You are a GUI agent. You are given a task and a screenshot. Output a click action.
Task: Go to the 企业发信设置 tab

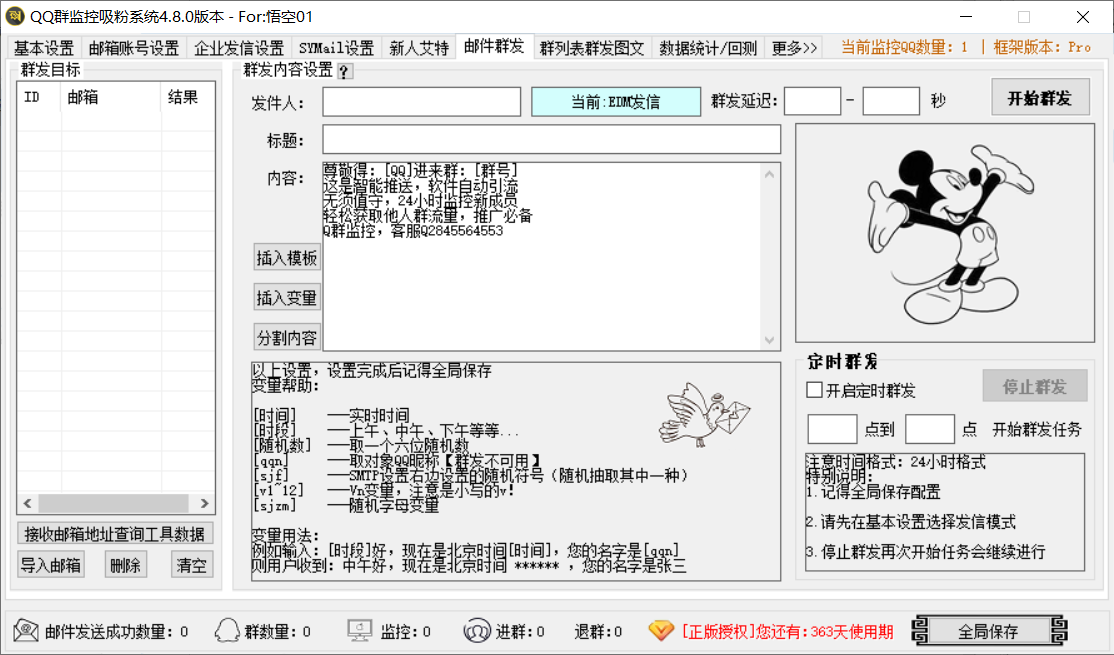(239, 48)
